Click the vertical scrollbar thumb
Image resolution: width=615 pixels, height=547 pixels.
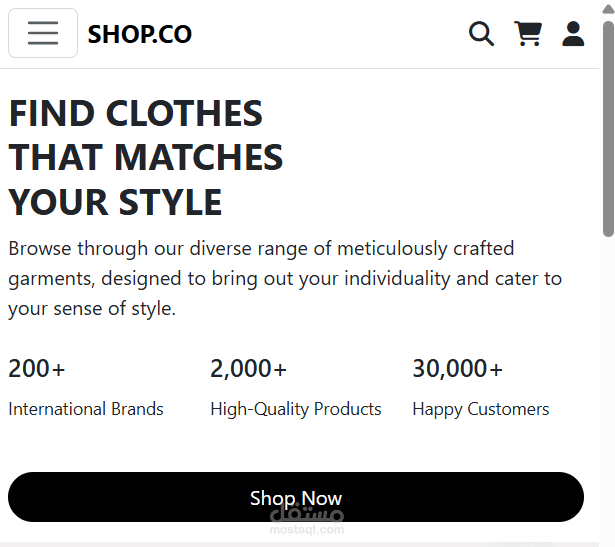[608, 129]
